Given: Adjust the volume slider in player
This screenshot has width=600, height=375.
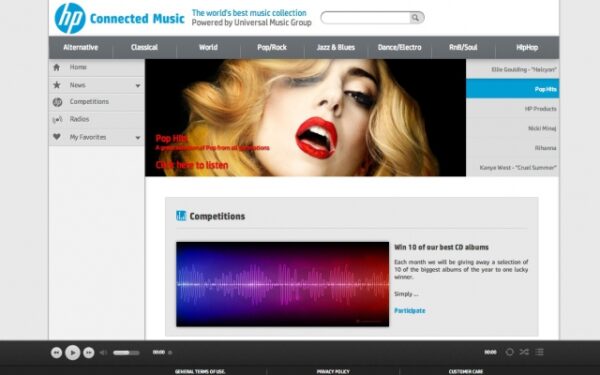Looking at the screenshot, I should (x=126, y=352).
